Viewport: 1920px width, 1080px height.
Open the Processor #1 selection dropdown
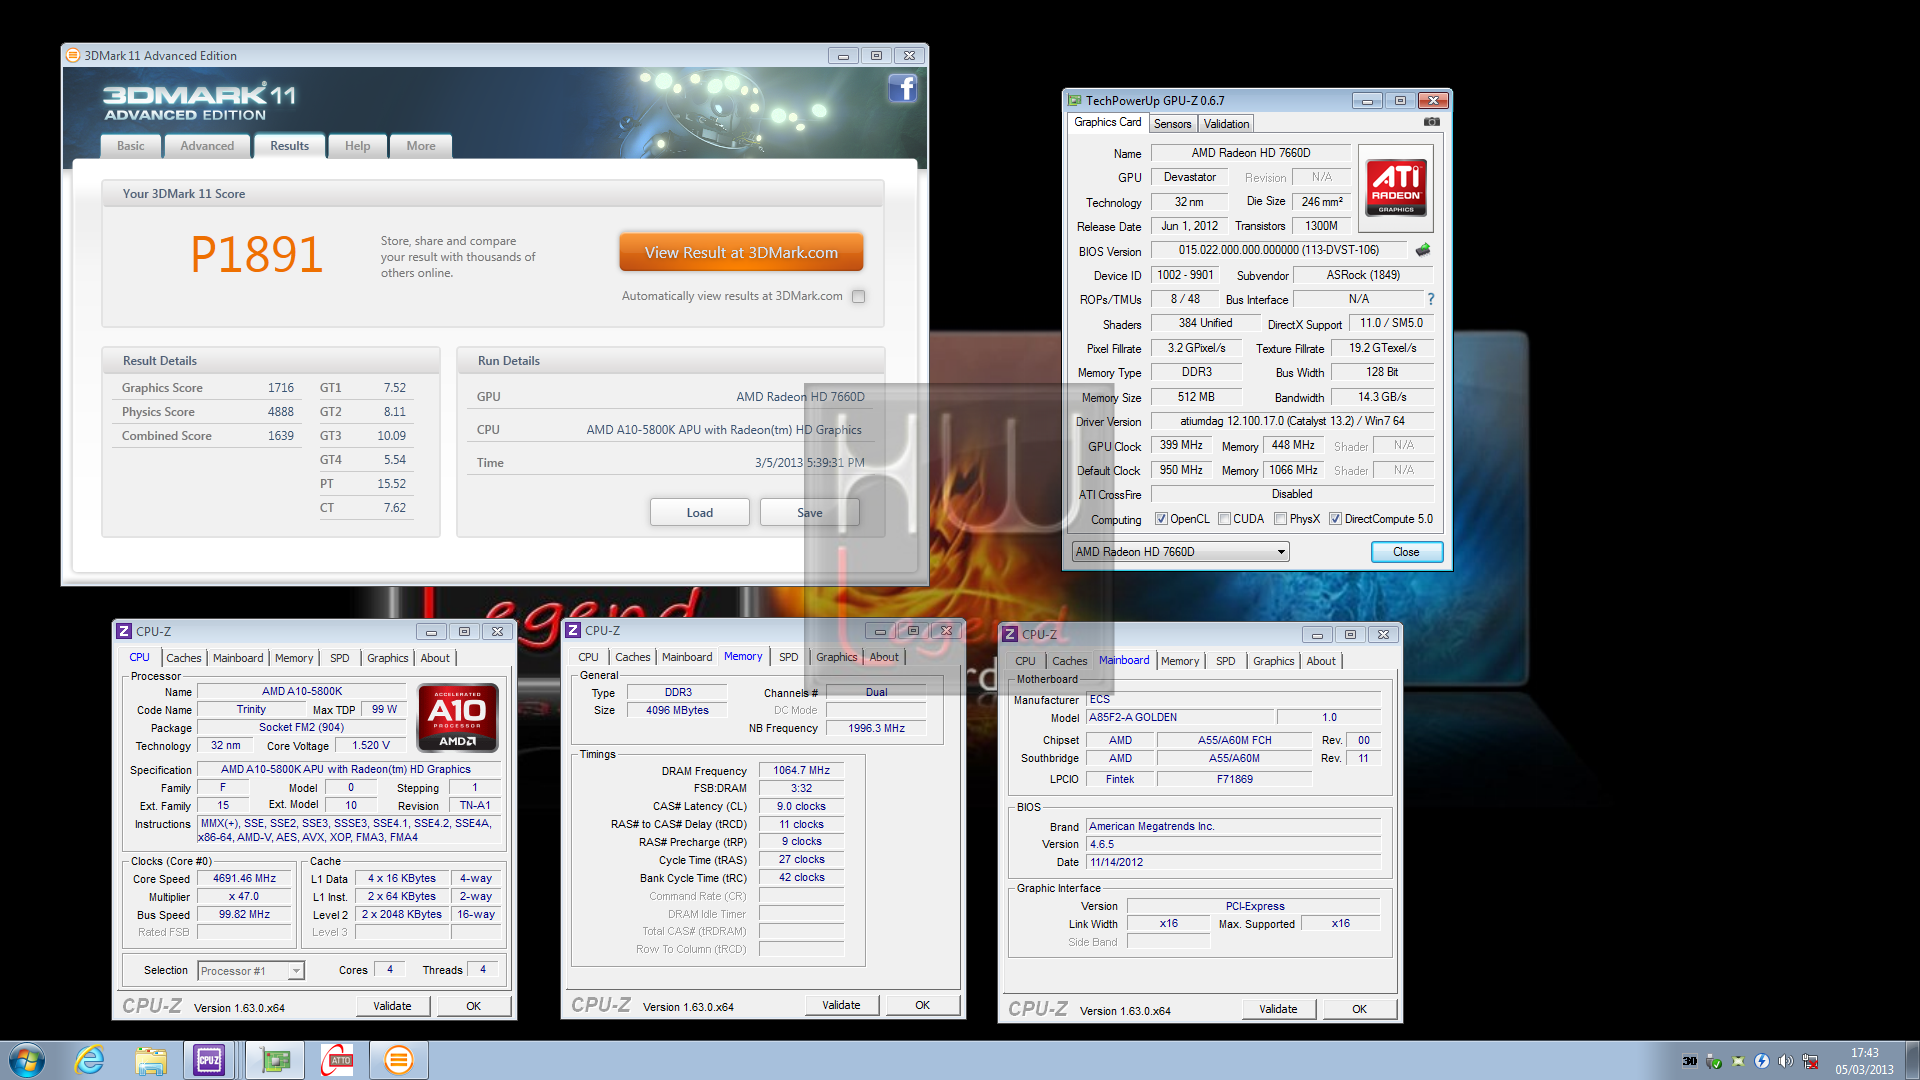[251, 971]
